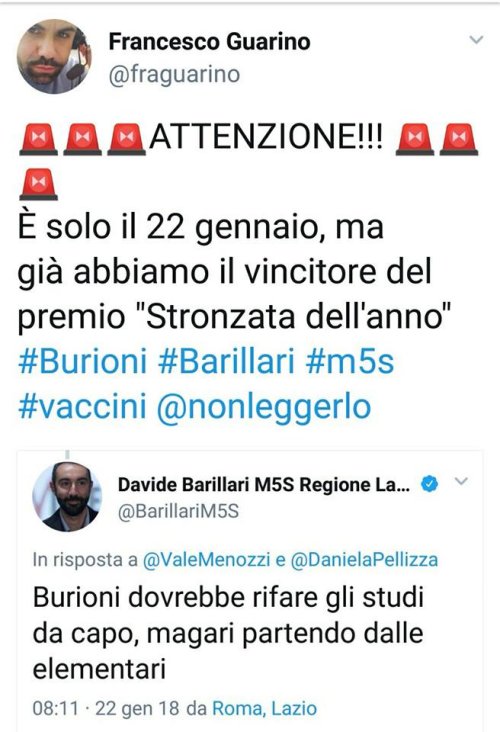Expand the quoted tweet options chevron

[461, 481]
